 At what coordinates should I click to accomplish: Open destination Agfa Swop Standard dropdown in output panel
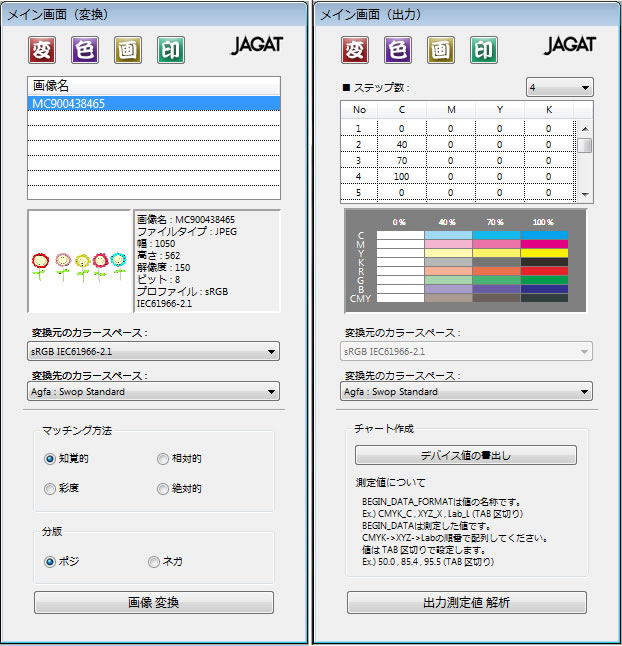[468, 392]
